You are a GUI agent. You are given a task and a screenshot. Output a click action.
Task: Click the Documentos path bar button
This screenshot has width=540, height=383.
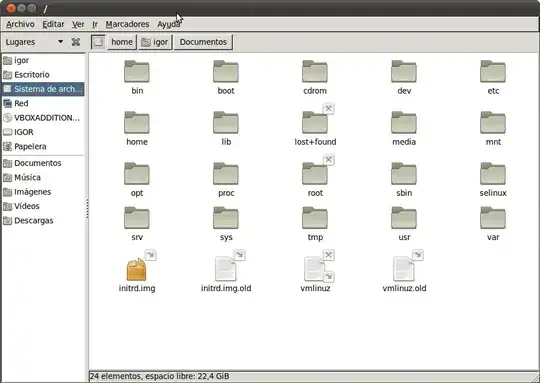[x=203, y=42]
